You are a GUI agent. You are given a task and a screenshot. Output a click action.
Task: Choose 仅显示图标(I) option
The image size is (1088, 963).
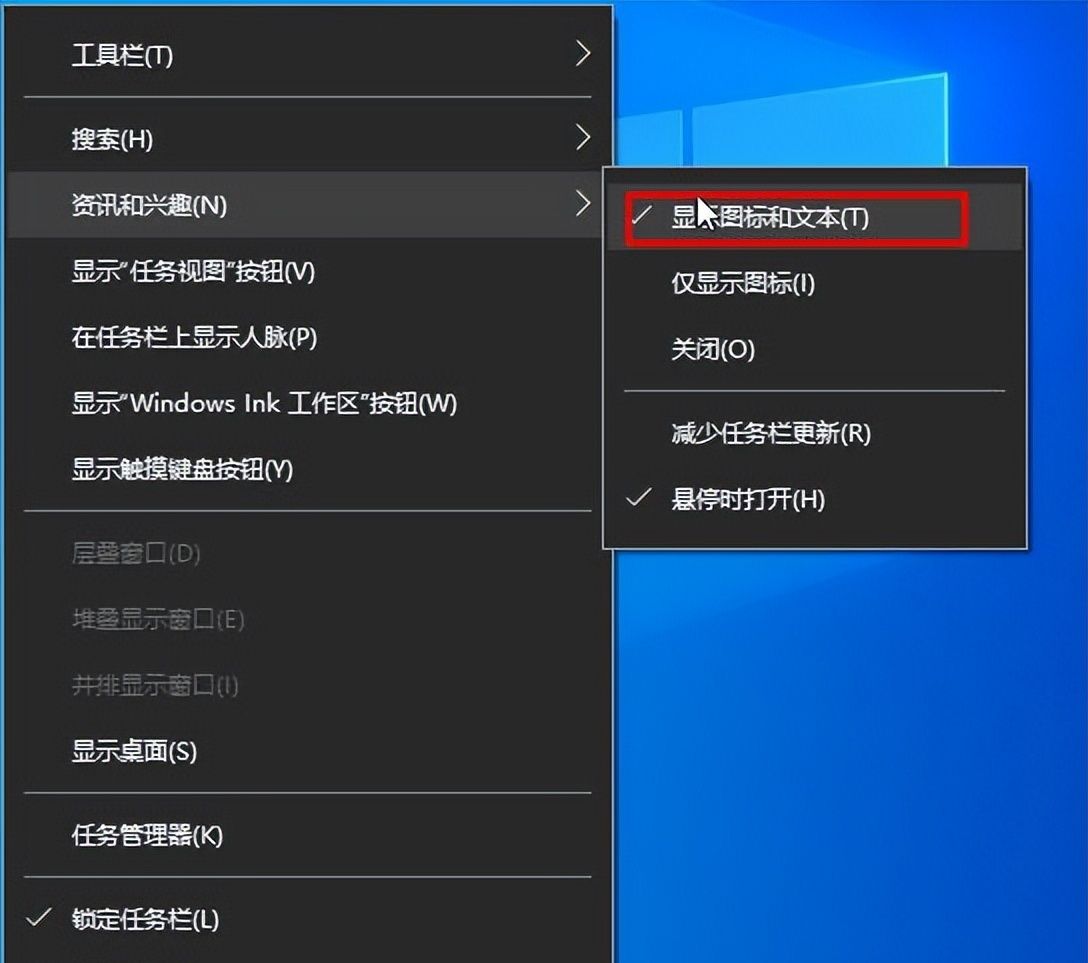(815, 283)
